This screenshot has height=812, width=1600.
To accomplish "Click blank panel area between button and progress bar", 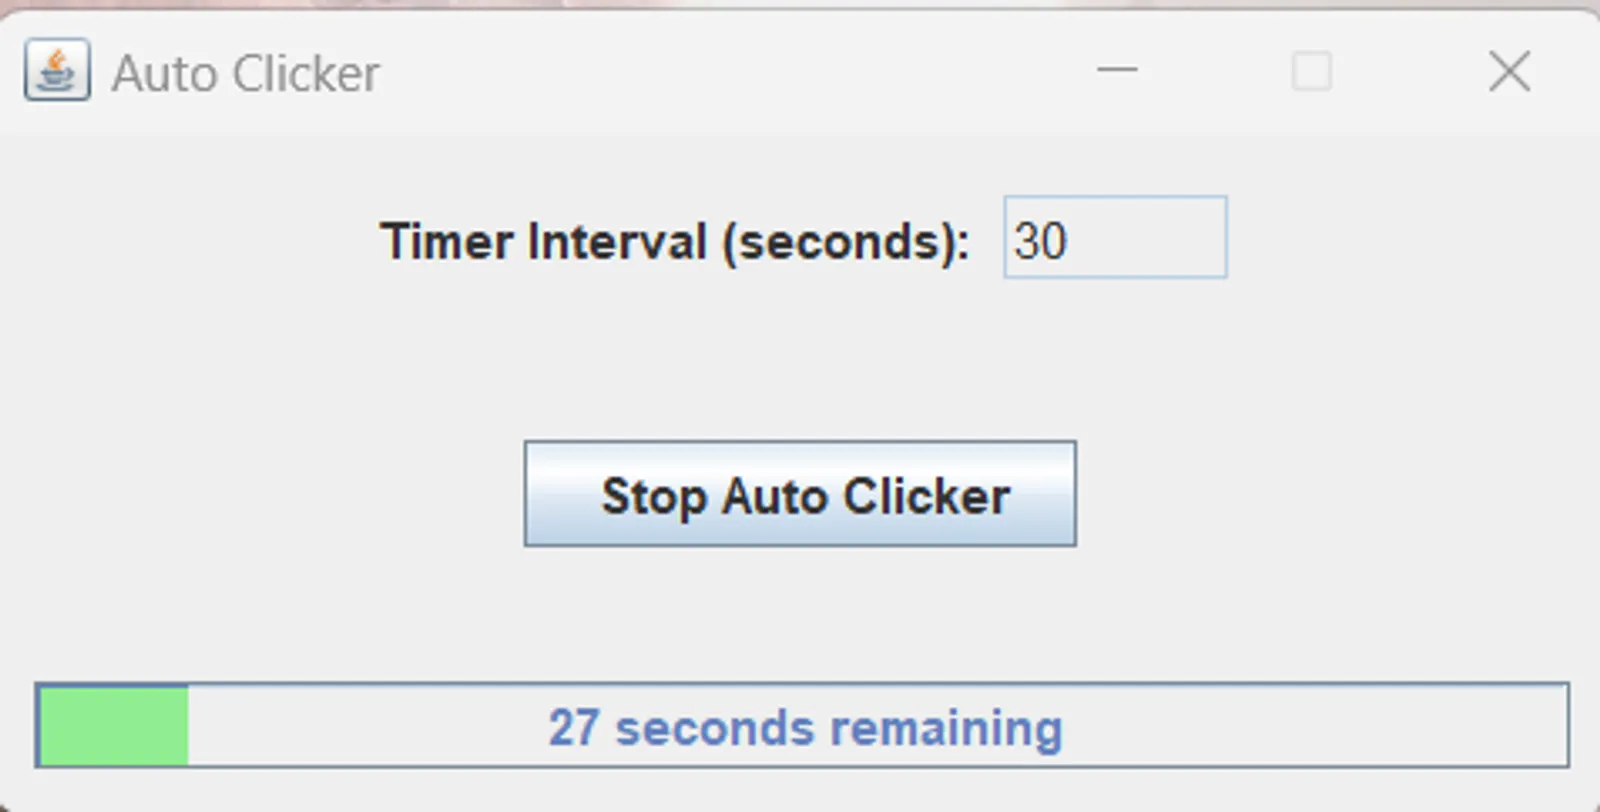I will (x=800, y=615).
